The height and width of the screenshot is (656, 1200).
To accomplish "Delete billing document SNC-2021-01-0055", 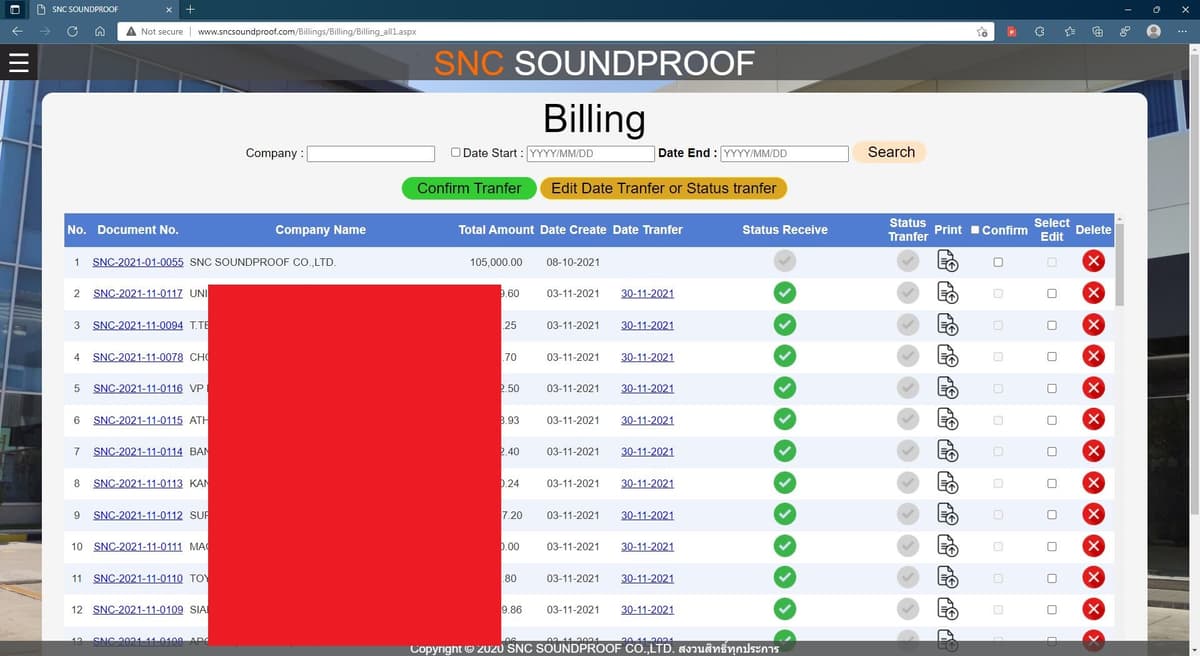I will [x=1093, y=261].
